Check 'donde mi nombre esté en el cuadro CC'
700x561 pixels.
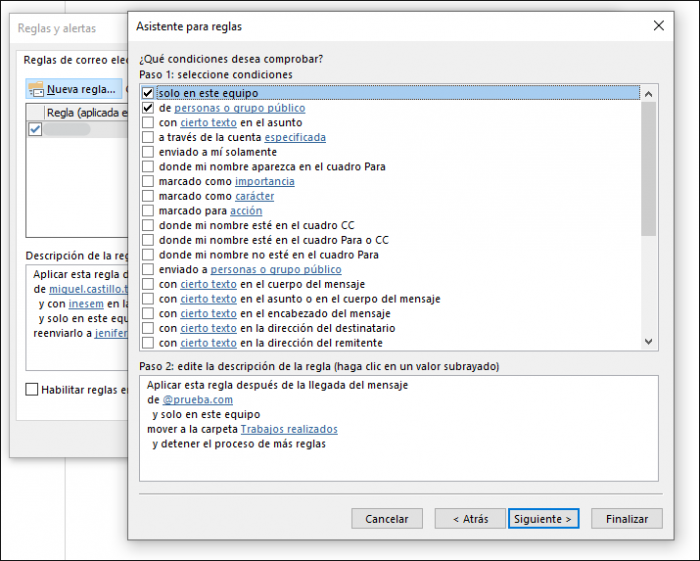(x=148, y=225)
